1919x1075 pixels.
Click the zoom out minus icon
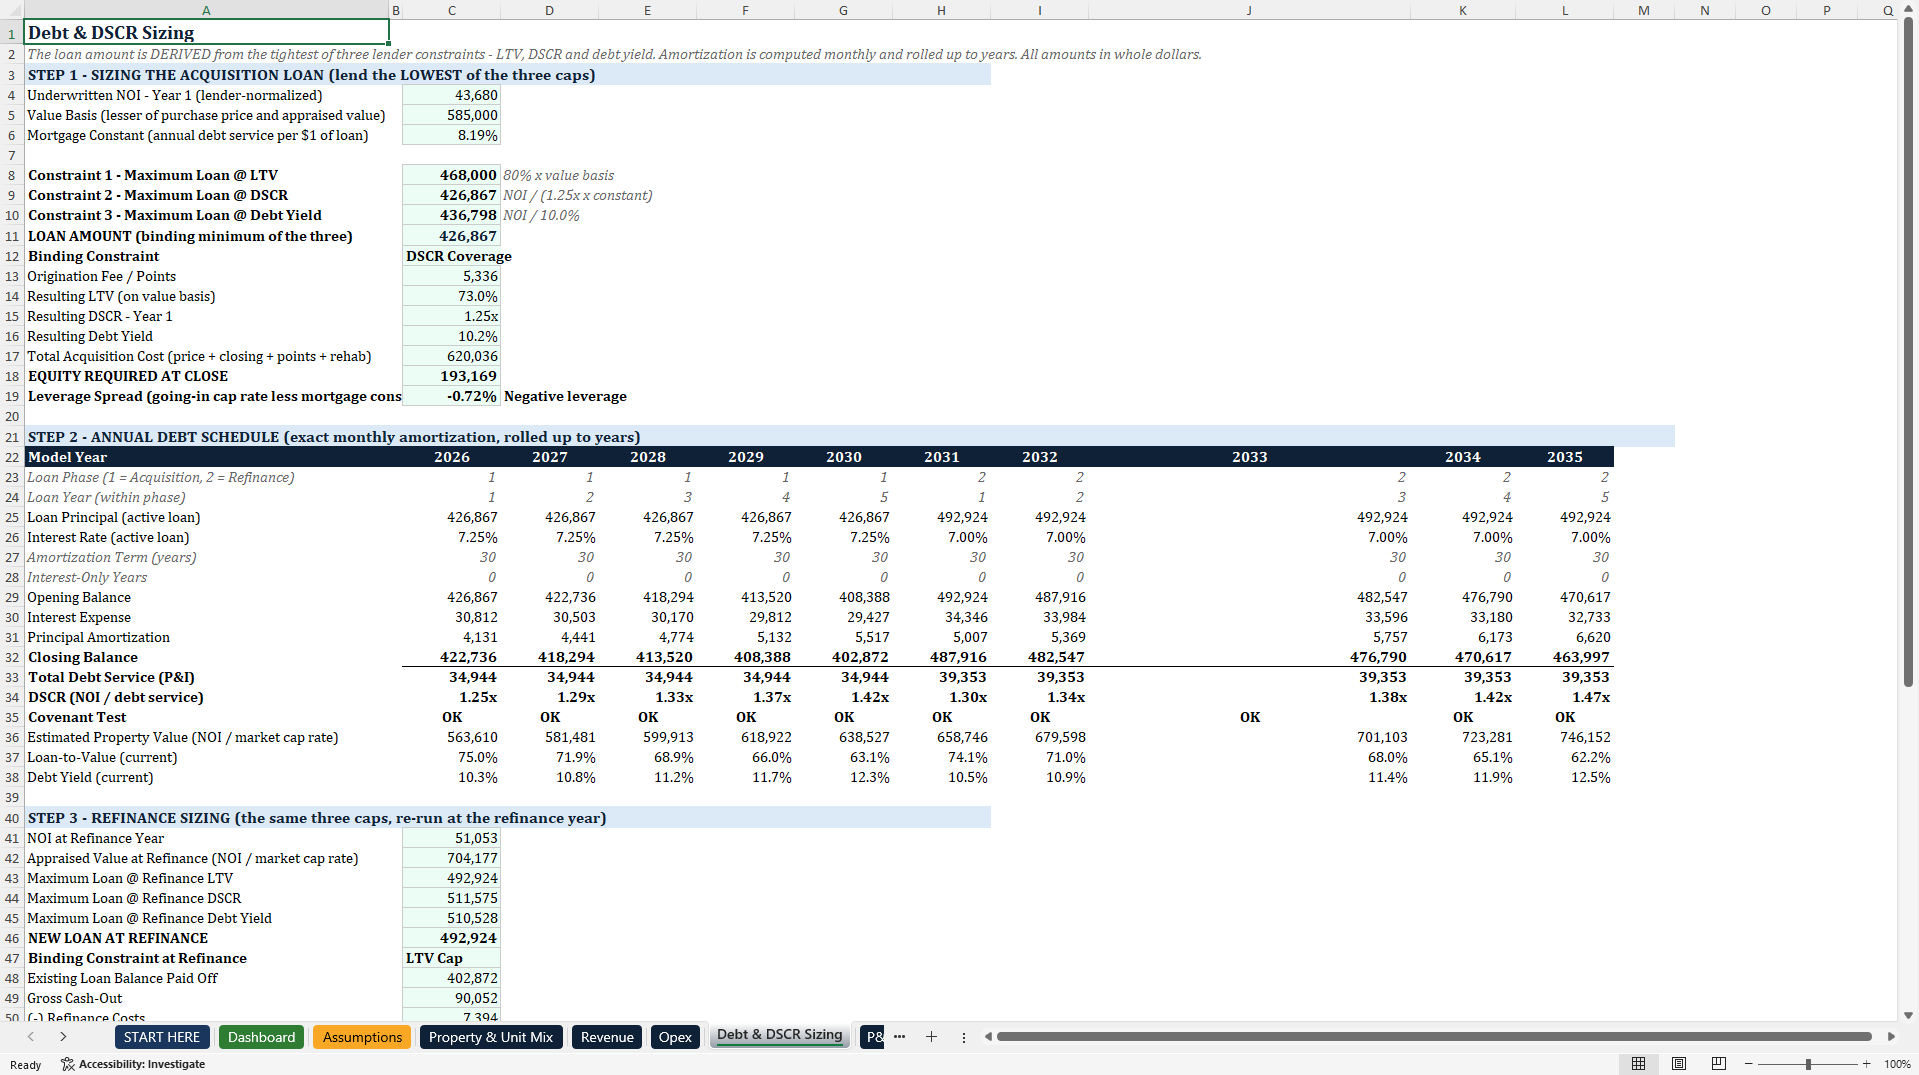(x=1749, y=1064)
